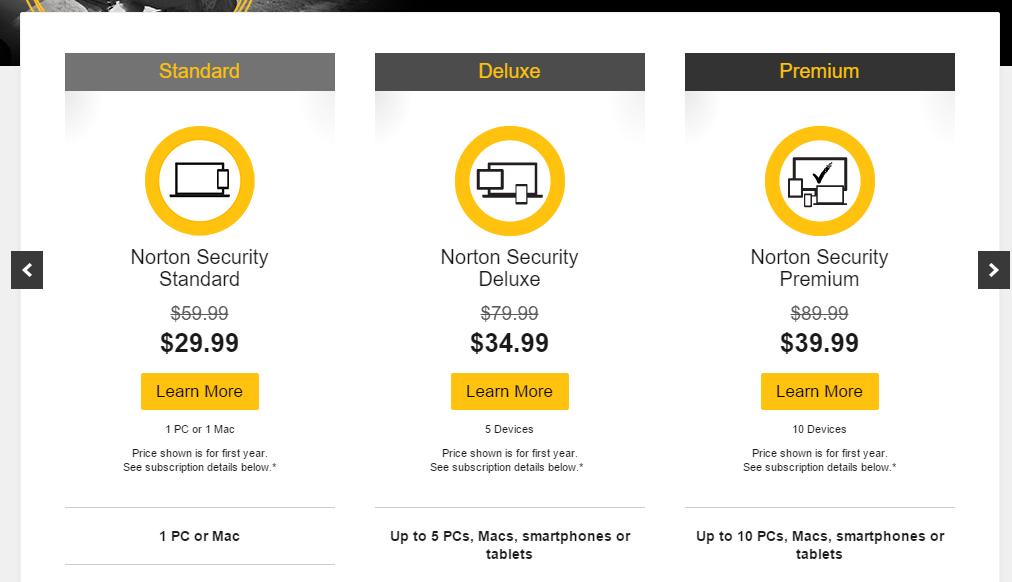Click the $29.99 Standard price
The image size is (1012, 582).
[200, 344]
